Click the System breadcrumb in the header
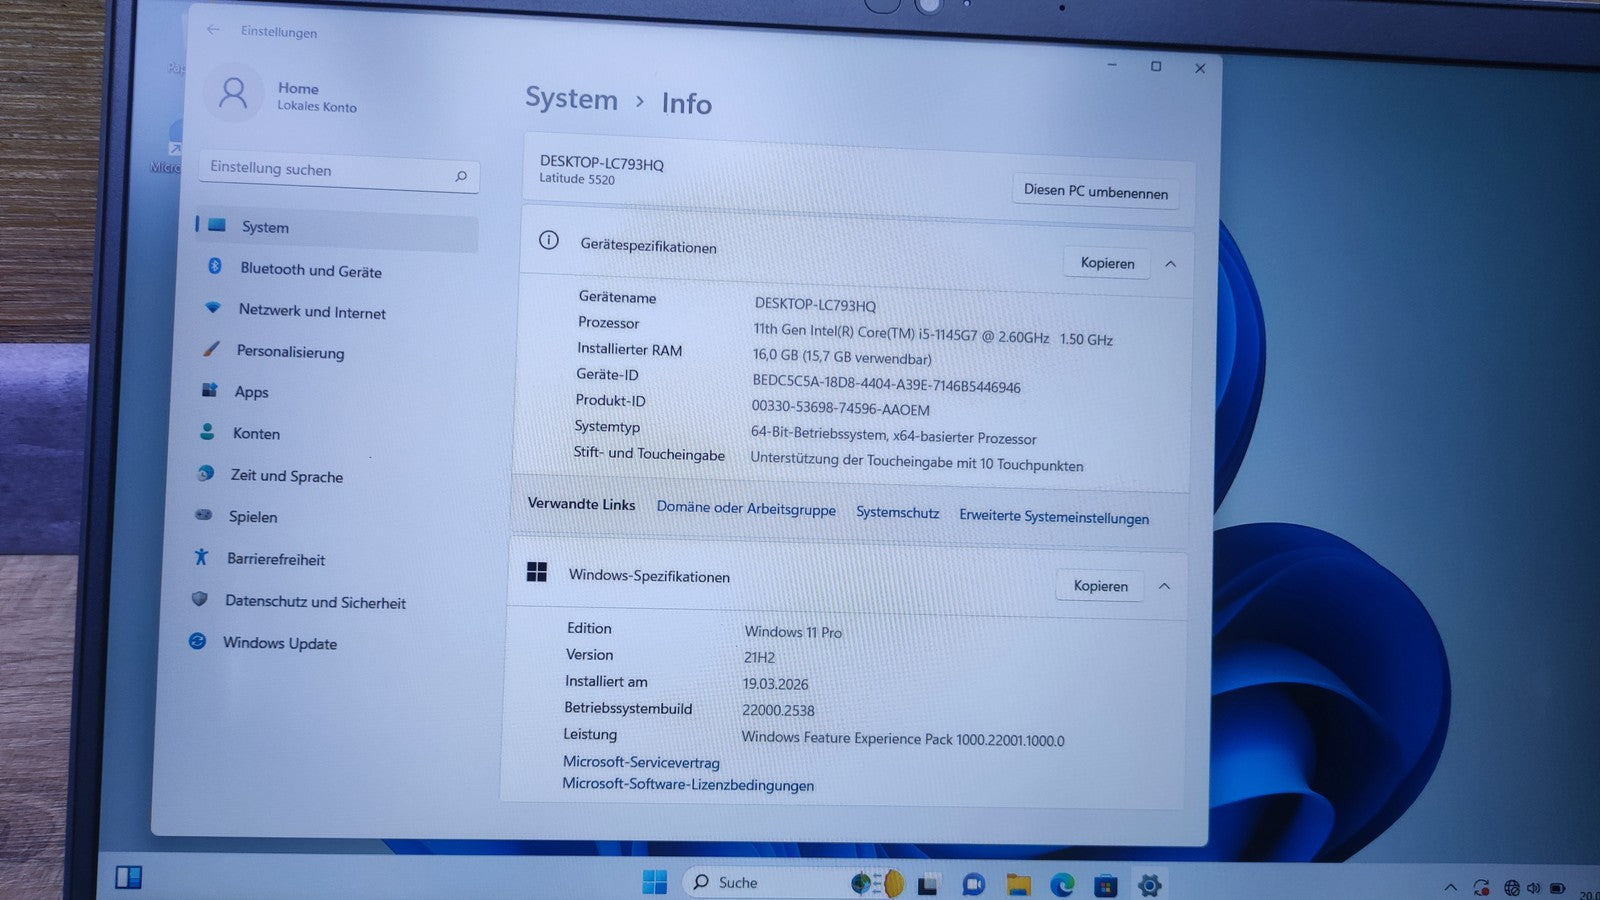The height and width of the screenshot is (900, 1600). coord(571,98)
